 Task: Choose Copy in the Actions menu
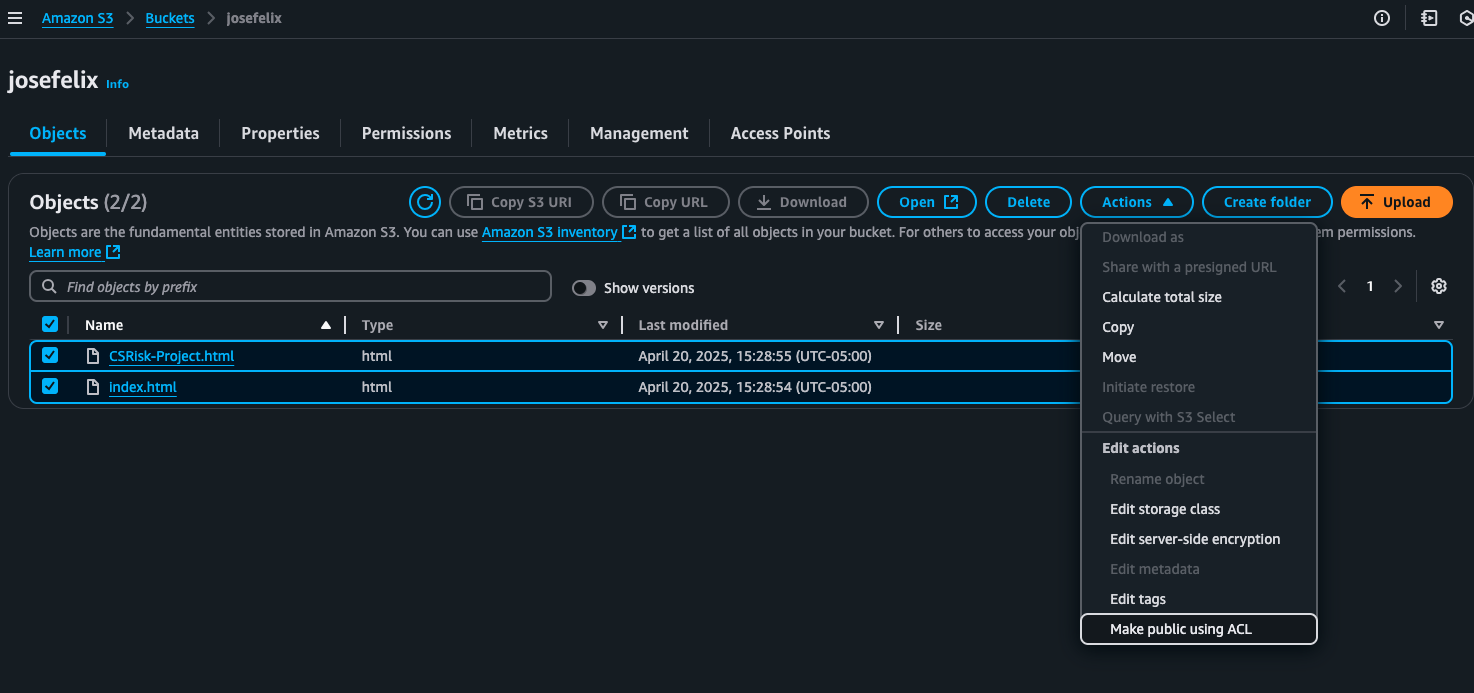point(1199,327)
